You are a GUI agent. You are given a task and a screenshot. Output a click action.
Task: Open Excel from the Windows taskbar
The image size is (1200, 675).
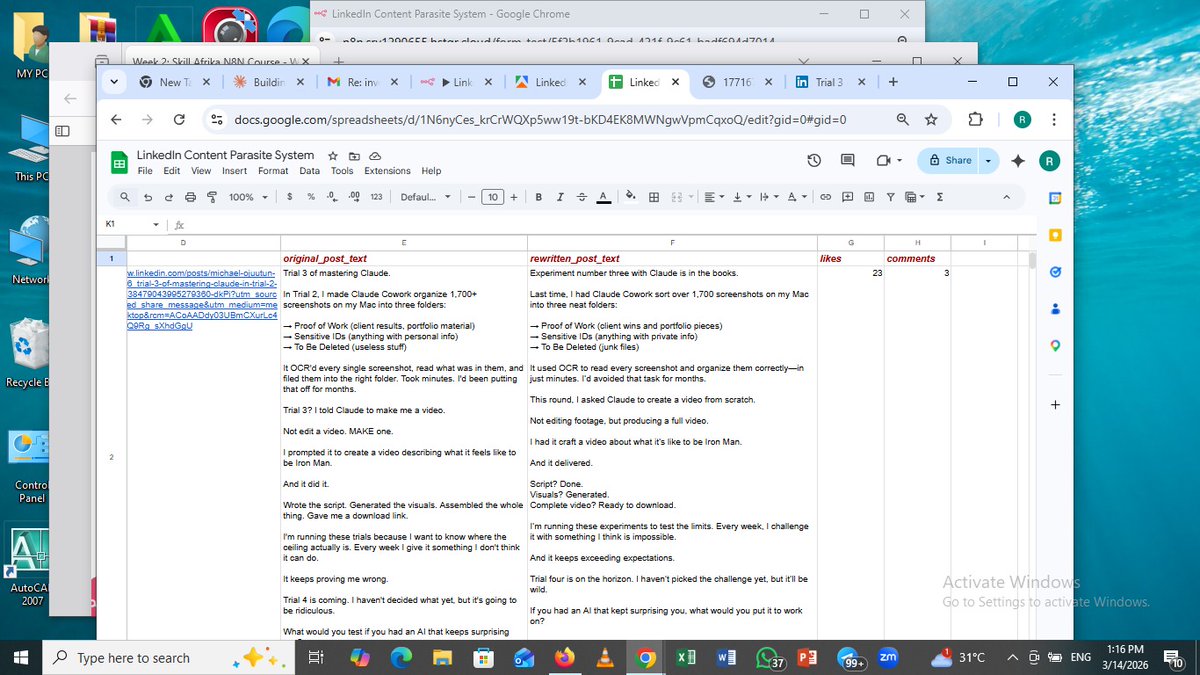pos(686,657)
